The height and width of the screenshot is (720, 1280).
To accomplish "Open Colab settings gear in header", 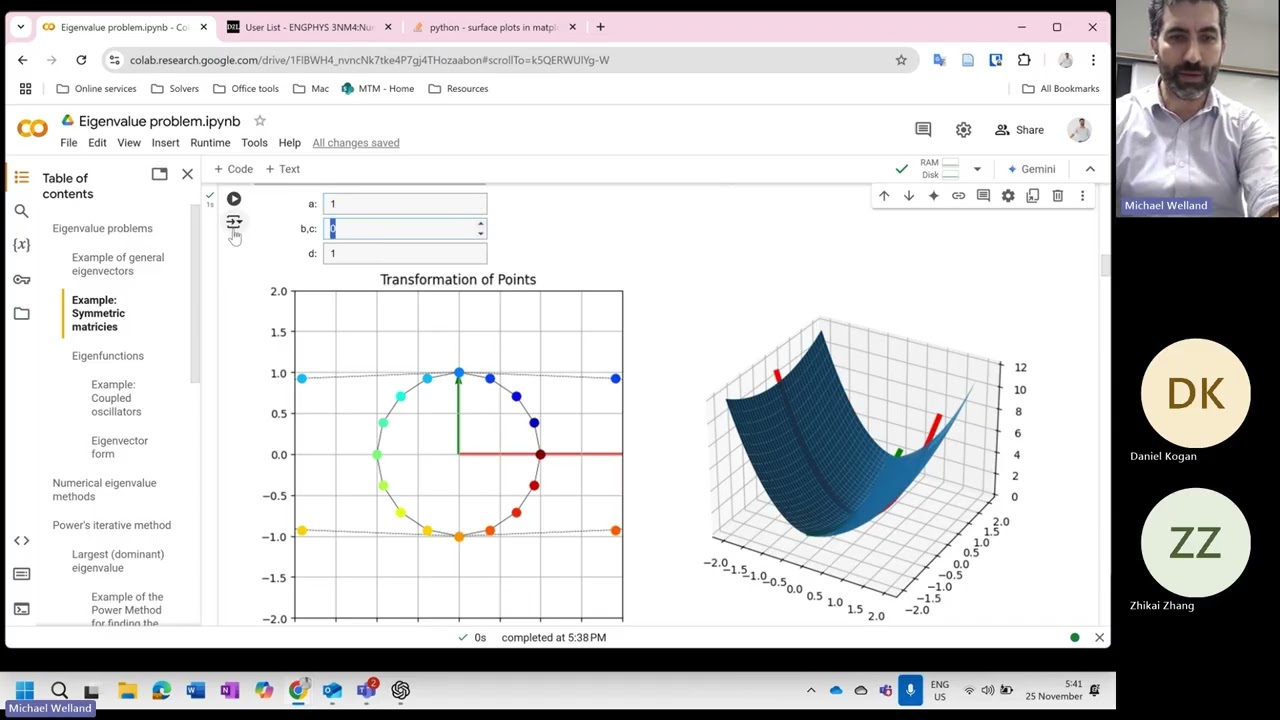I will [963, 130].
